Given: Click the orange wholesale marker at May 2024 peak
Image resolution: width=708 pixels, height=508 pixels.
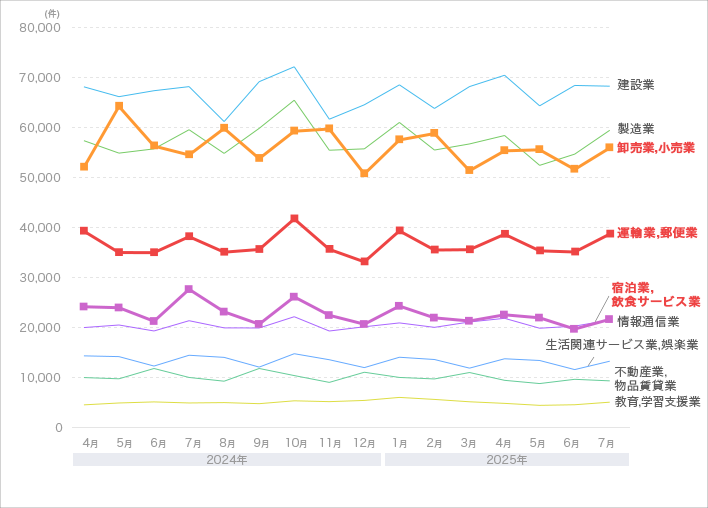Looking at the screenshot, I should [119, 105].
